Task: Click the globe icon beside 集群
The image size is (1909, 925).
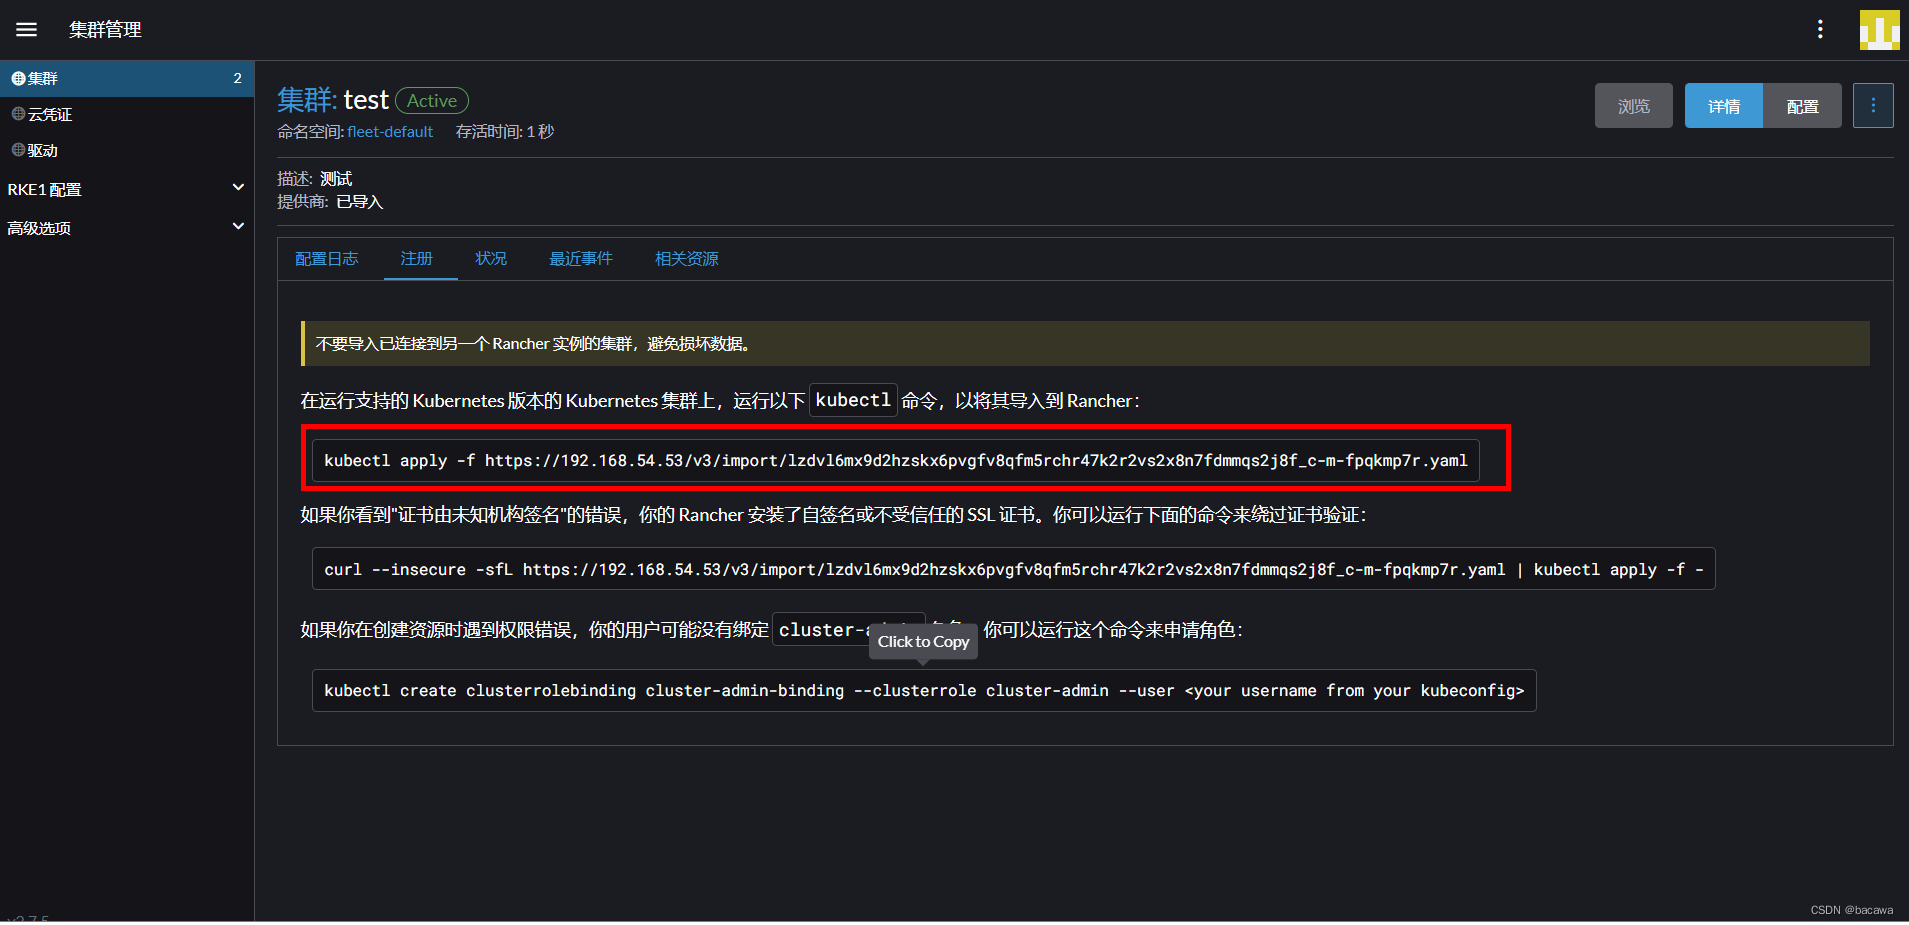Action: point(18,78)
